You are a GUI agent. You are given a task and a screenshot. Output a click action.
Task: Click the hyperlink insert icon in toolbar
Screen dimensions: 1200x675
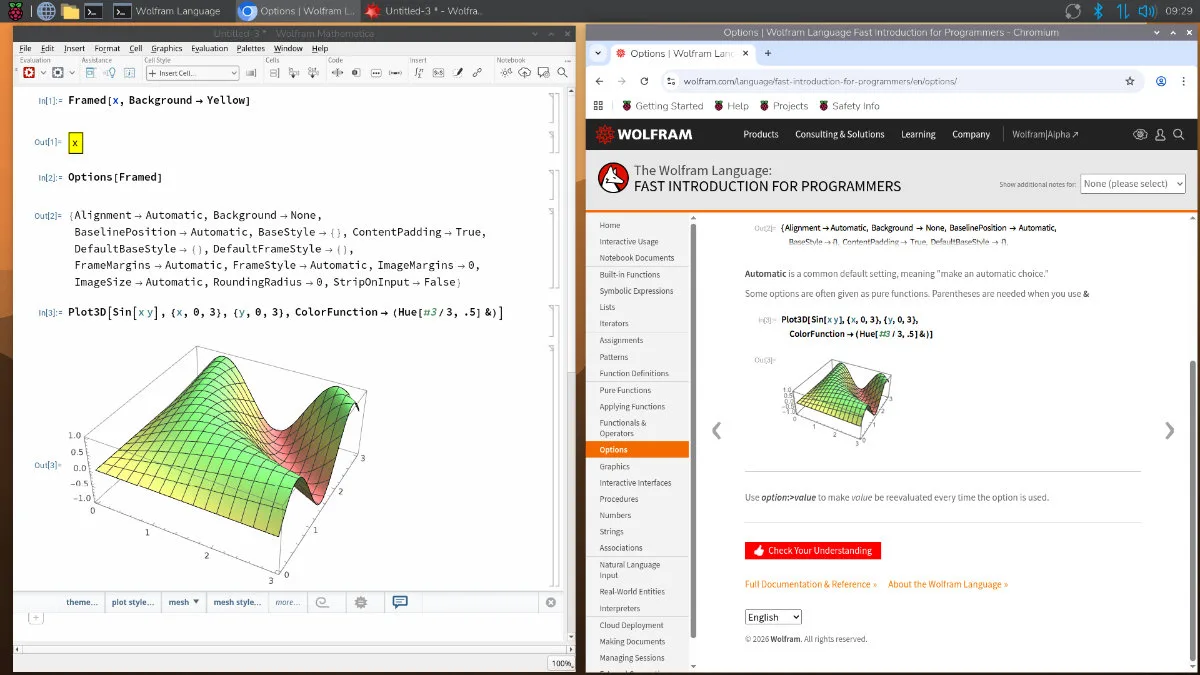pos(477,73)
